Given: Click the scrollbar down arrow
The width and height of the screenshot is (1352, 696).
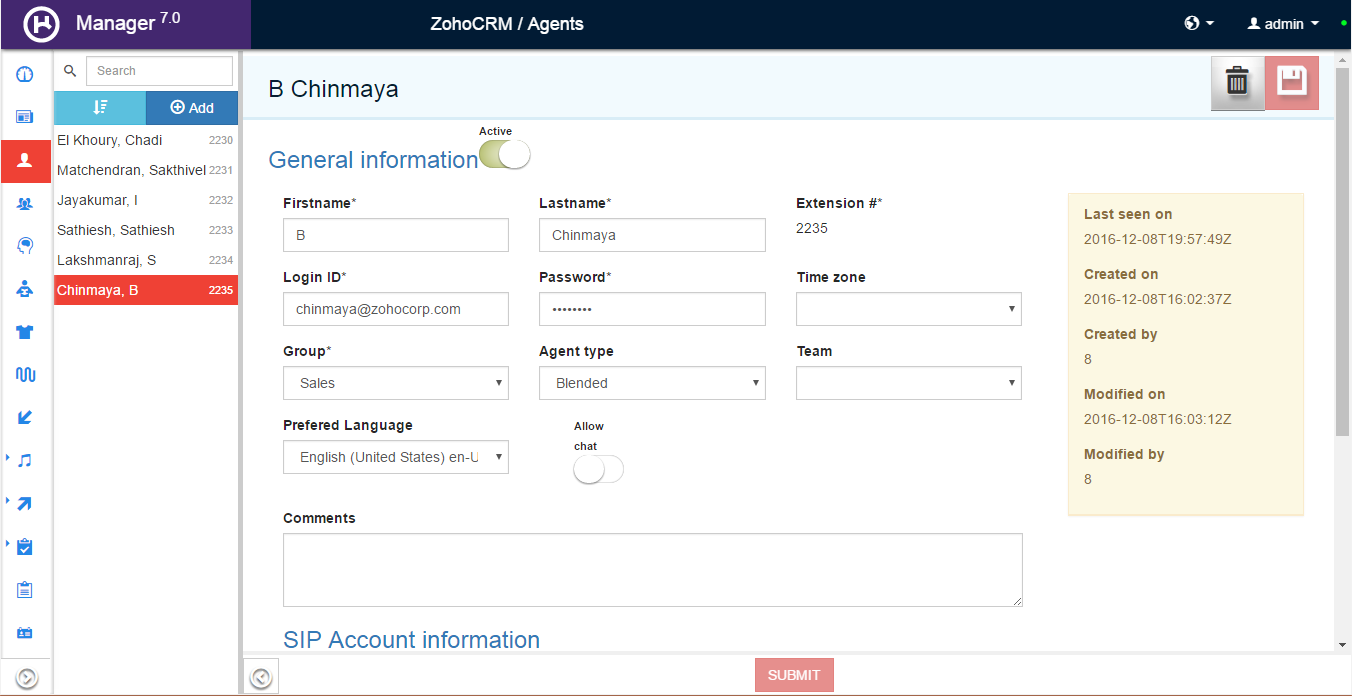Looking at the screenshot, I should [x=1342, y=644].
